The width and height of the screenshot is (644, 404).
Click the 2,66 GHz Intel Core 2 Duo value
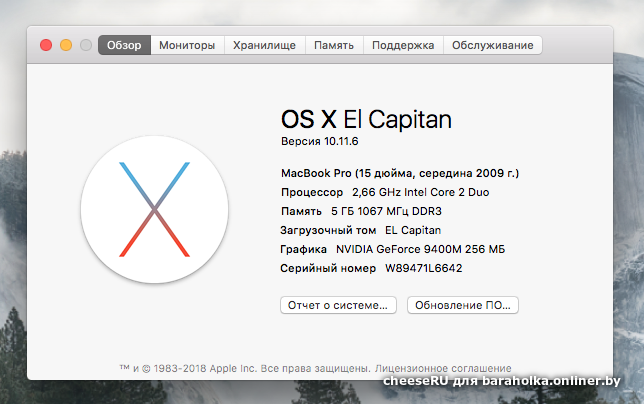click(x=421, y=192)
